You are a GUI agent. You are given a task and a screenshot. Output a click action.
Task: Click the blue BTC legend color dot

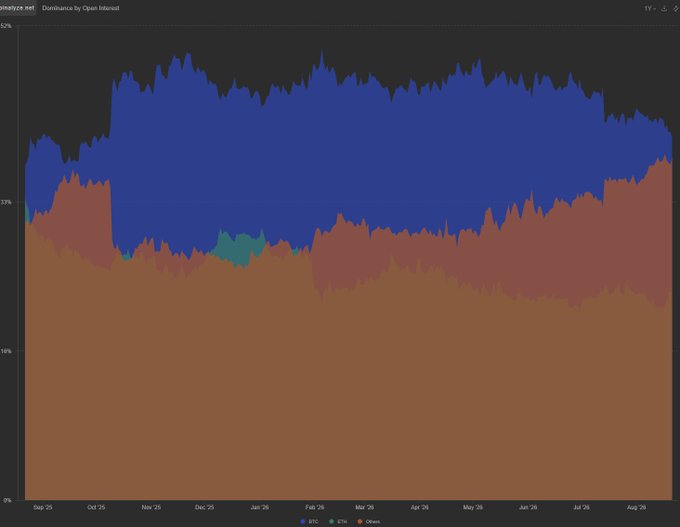pyautogui.click(x=303, y=521)
